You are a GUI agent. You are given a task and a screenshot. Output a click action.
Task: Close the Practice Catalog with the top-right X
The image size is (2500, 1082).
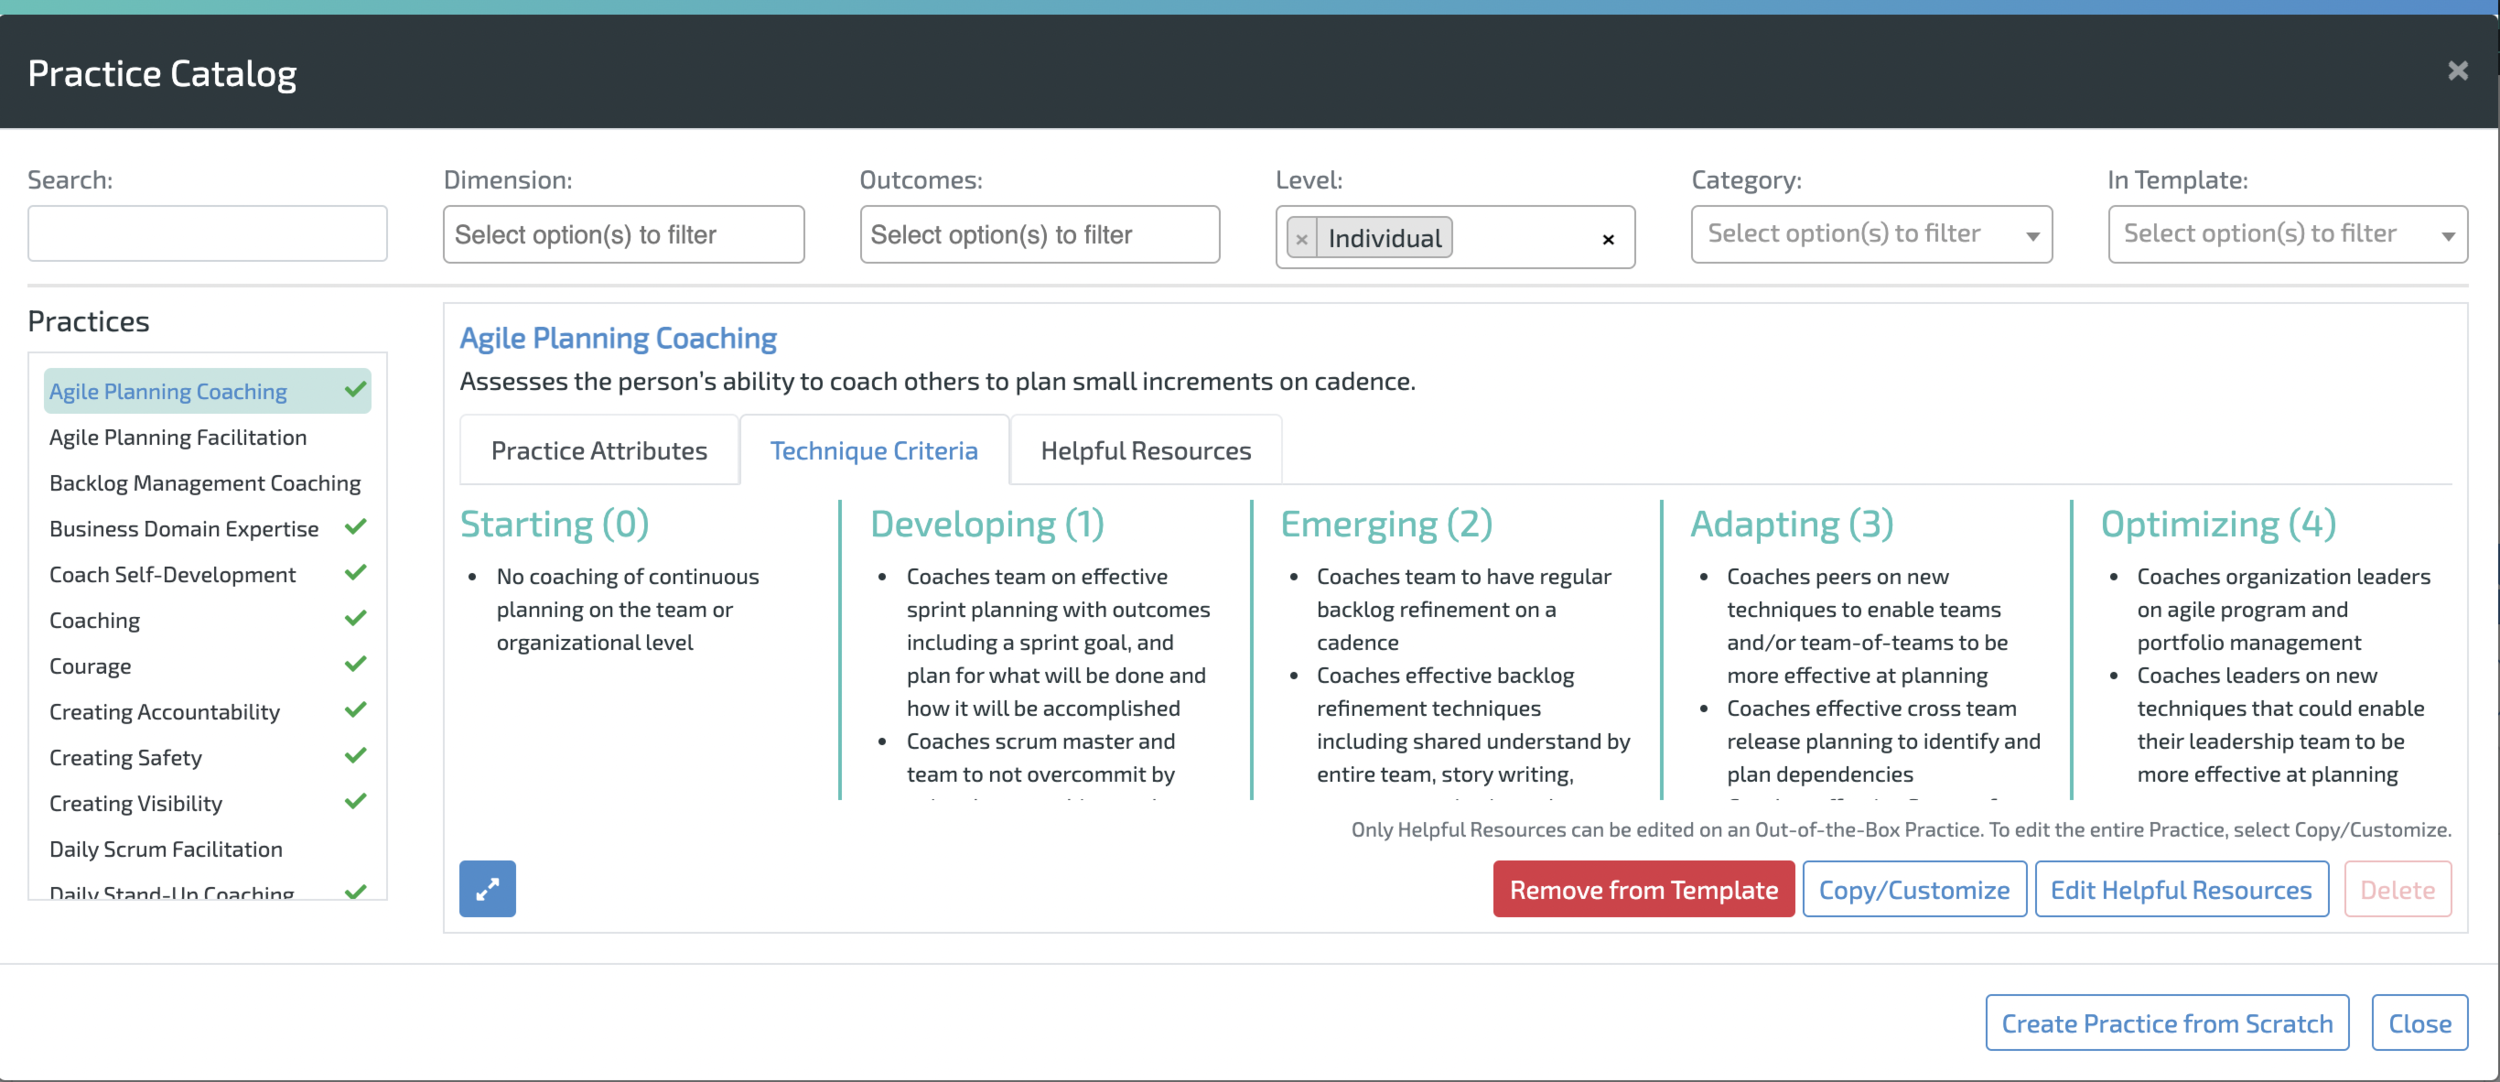point(2458,70)
